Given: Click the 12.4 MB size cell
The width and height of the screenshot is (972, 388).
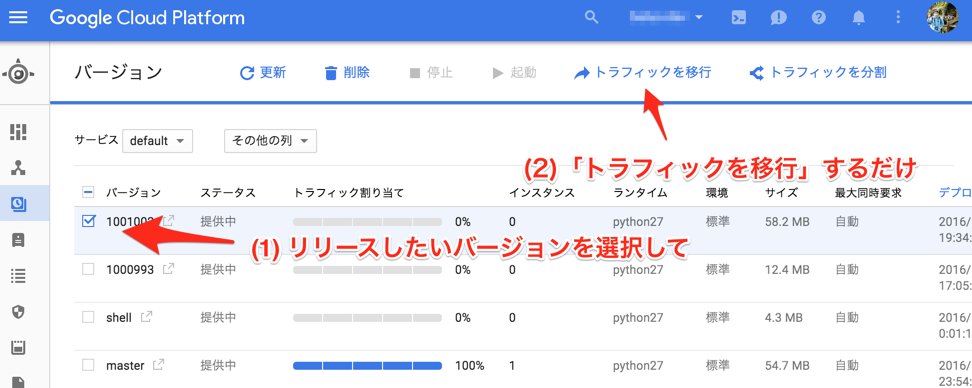Looking at the screenshot, I should [x=787, y=270].
